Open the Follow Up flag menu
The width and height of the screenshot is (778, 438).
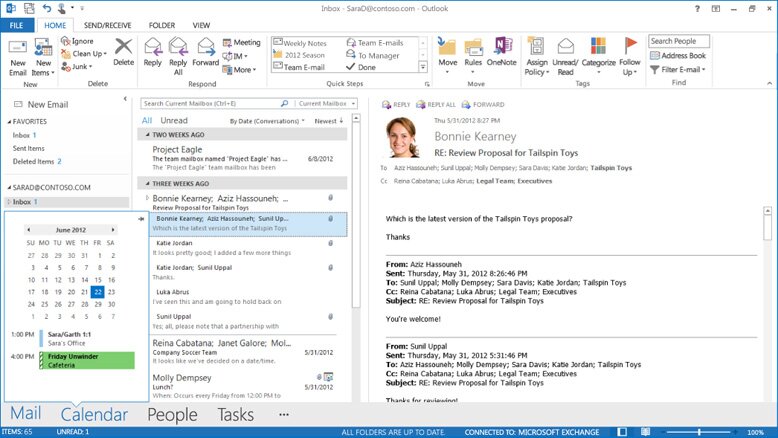coord(630,57)
